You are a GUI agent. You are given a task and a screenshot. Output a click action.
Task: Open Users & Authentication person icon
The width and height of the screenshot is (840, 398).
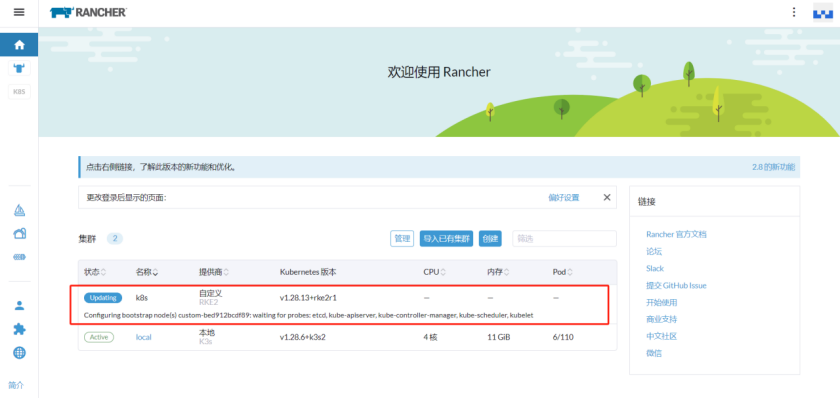(19, 305)
